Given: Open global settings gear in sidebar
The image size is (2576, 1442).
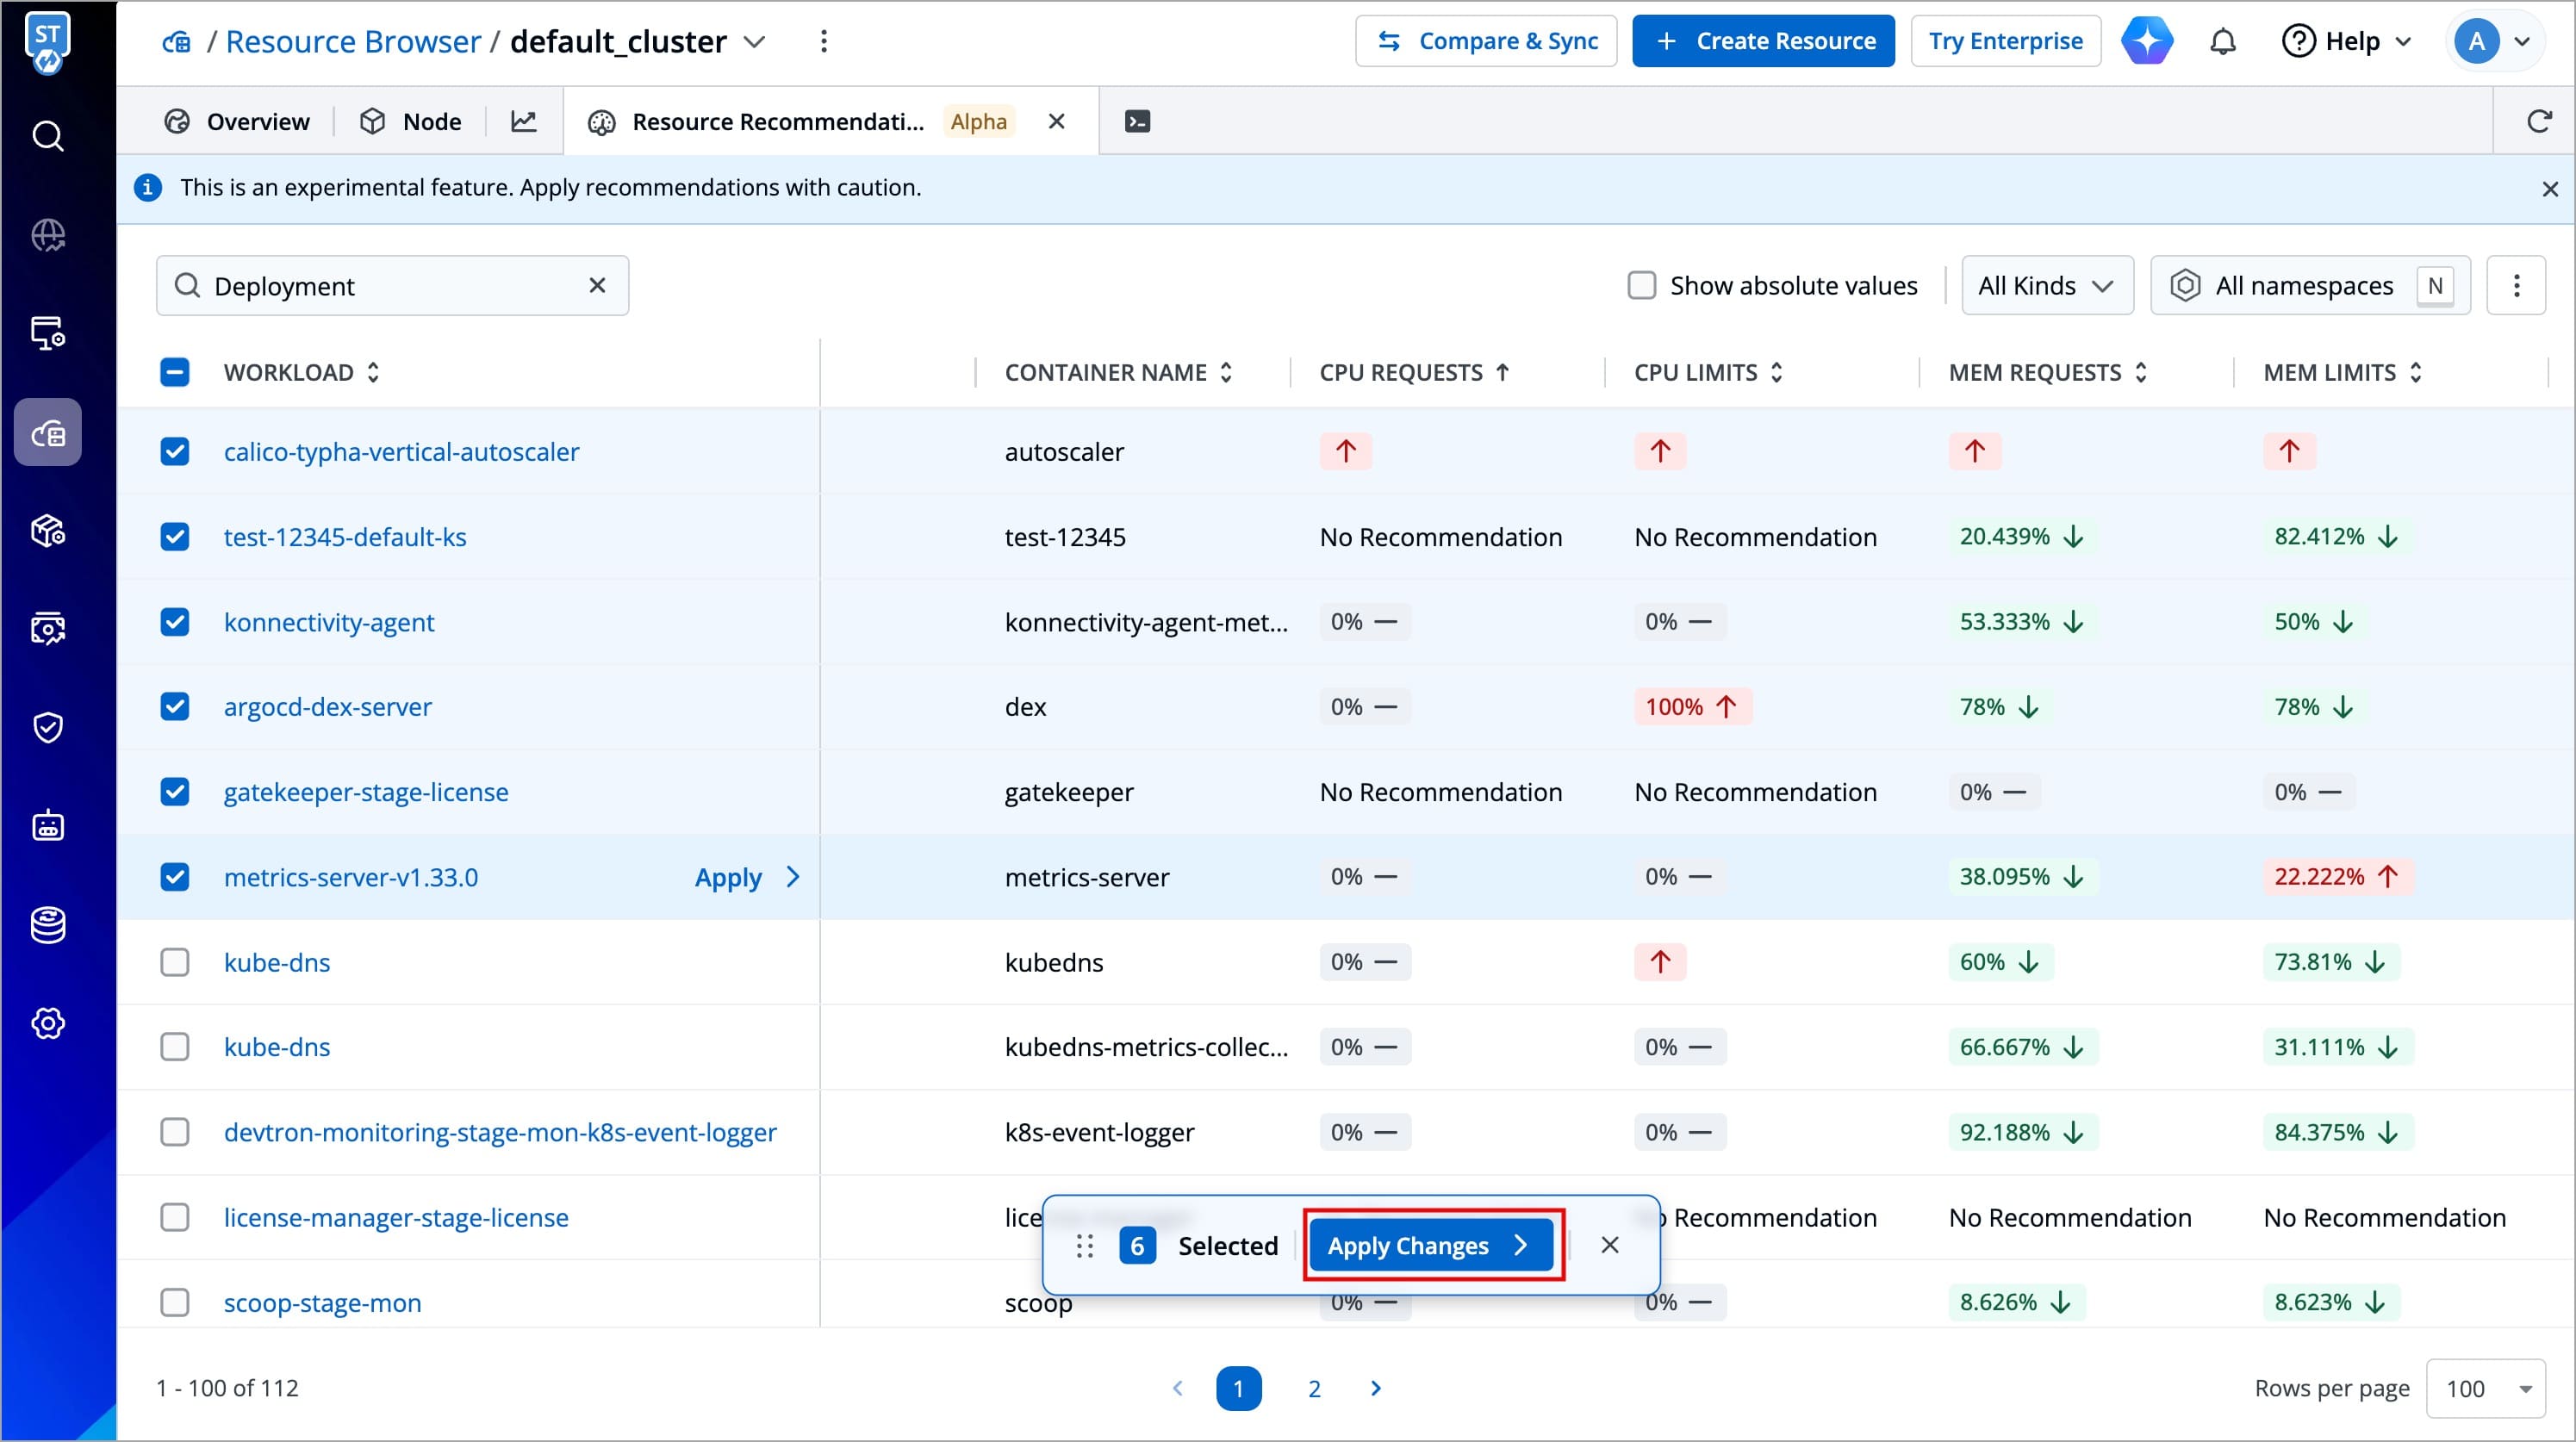Looking at the screenshot, I should coord(47,1023).
